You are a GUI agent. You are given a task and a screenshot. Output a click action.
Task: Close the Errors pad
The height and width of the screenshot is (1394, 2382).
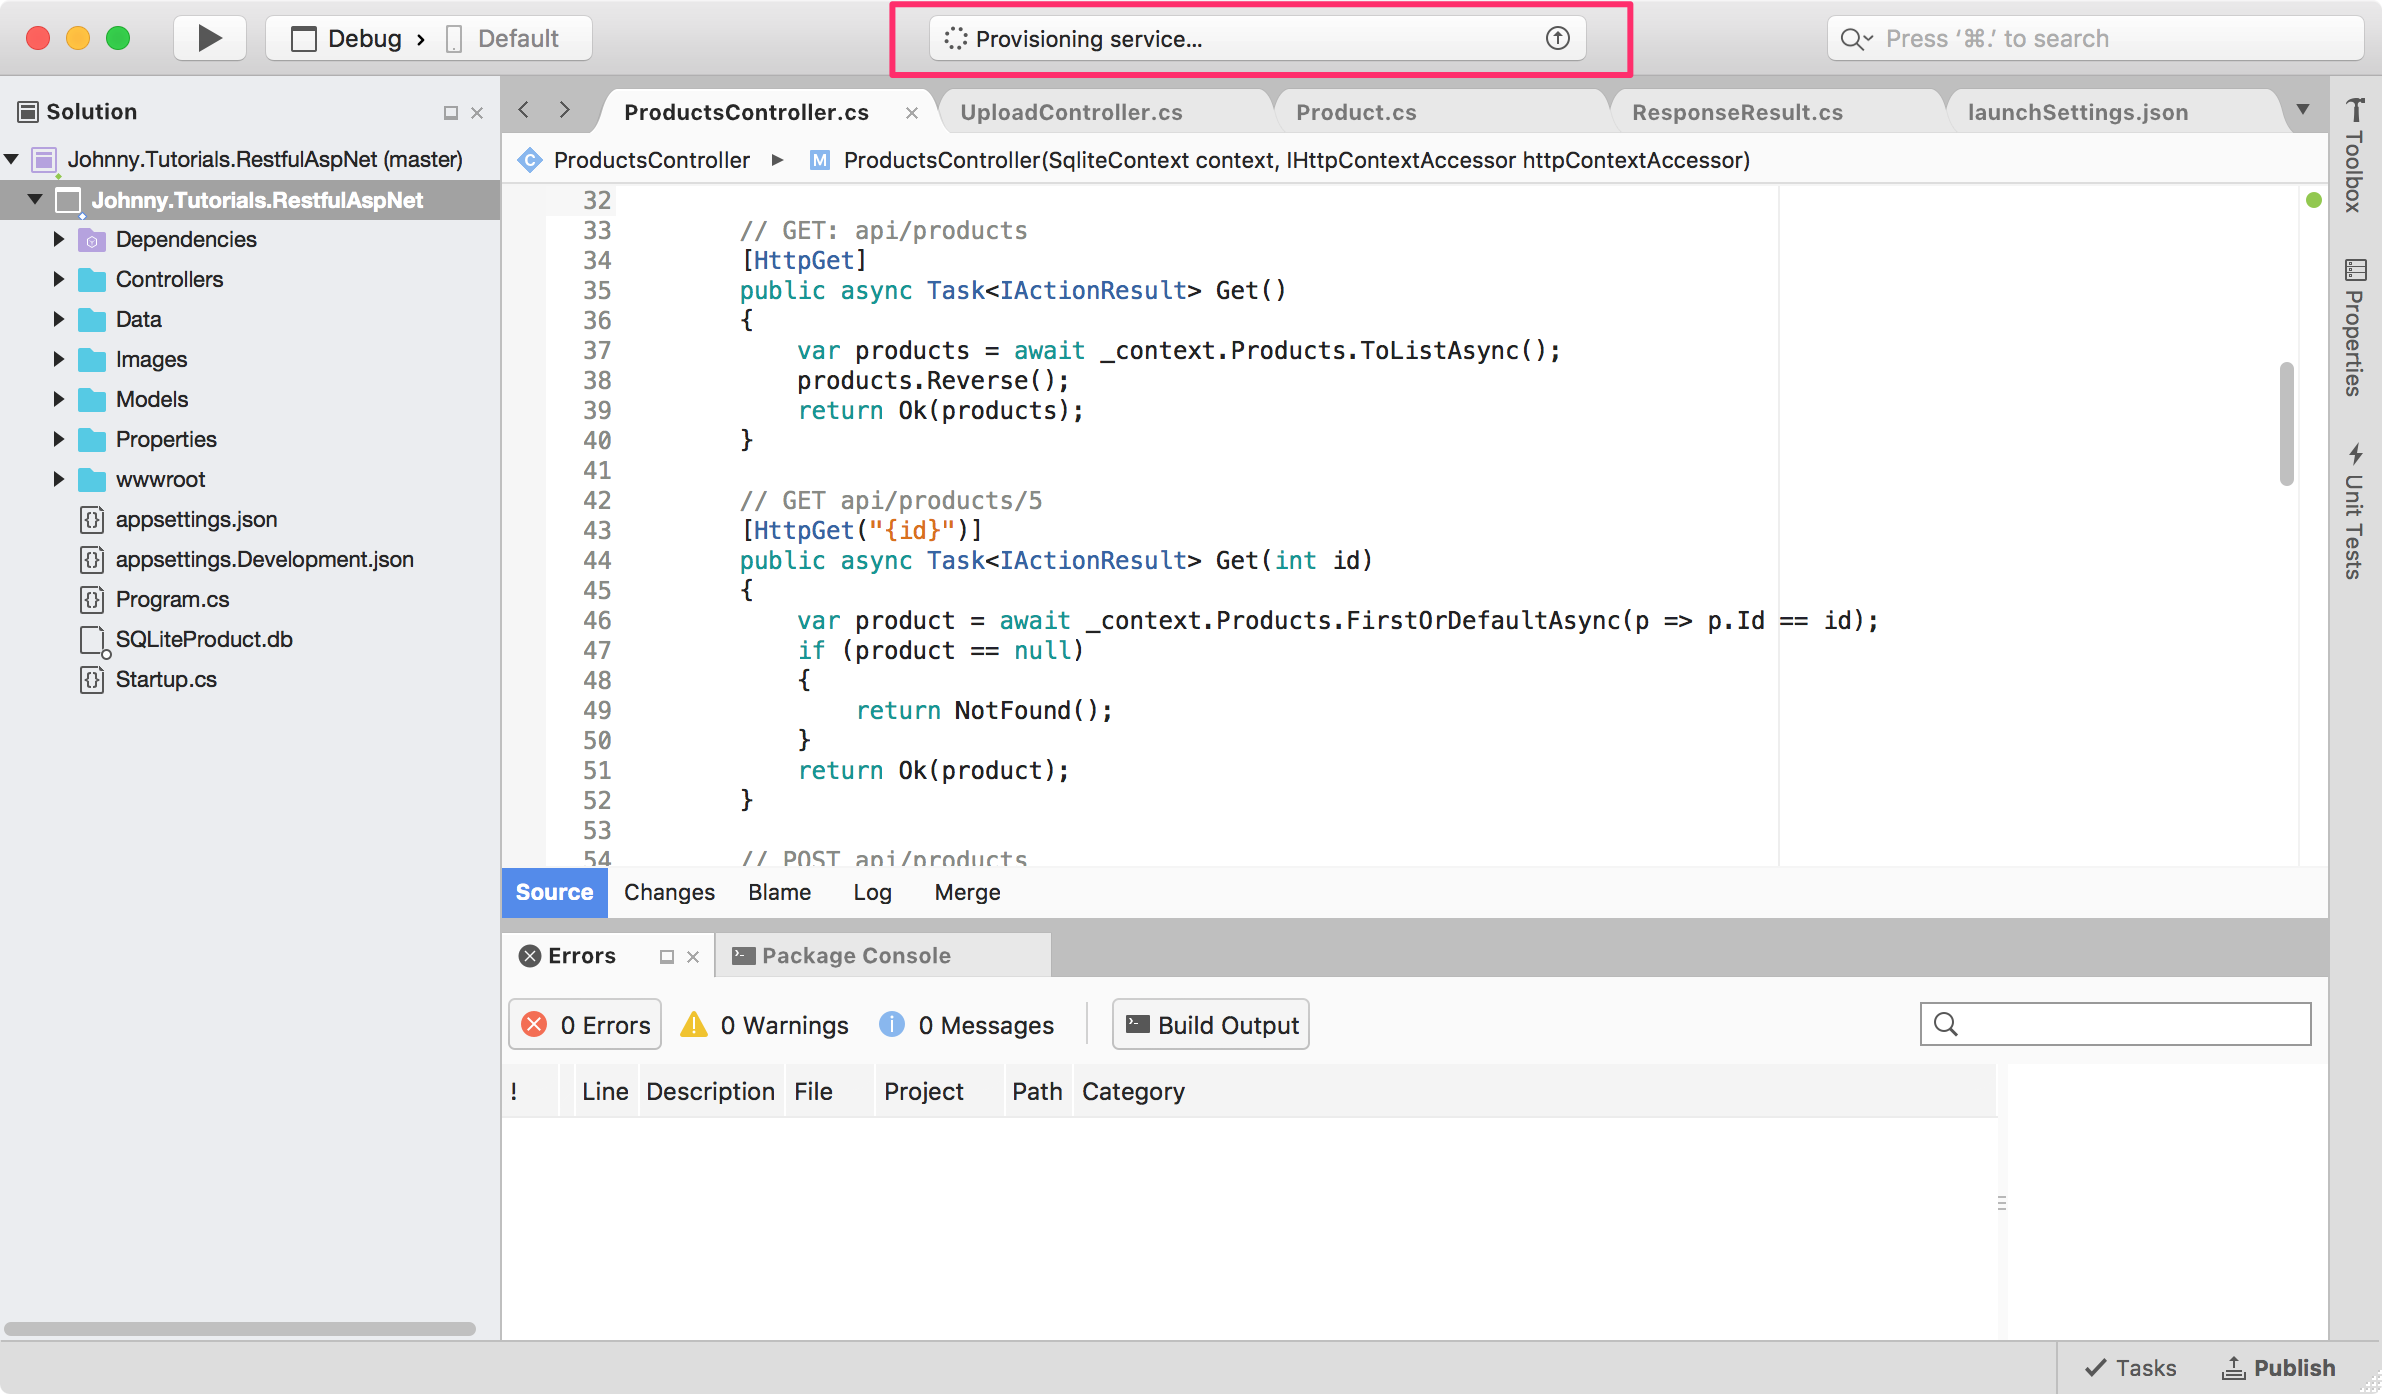coord(693,957)
